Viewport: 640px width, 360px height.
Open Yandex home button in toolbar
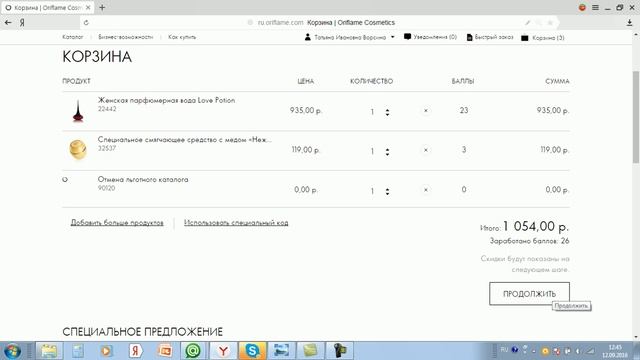(x=22, y=23)
